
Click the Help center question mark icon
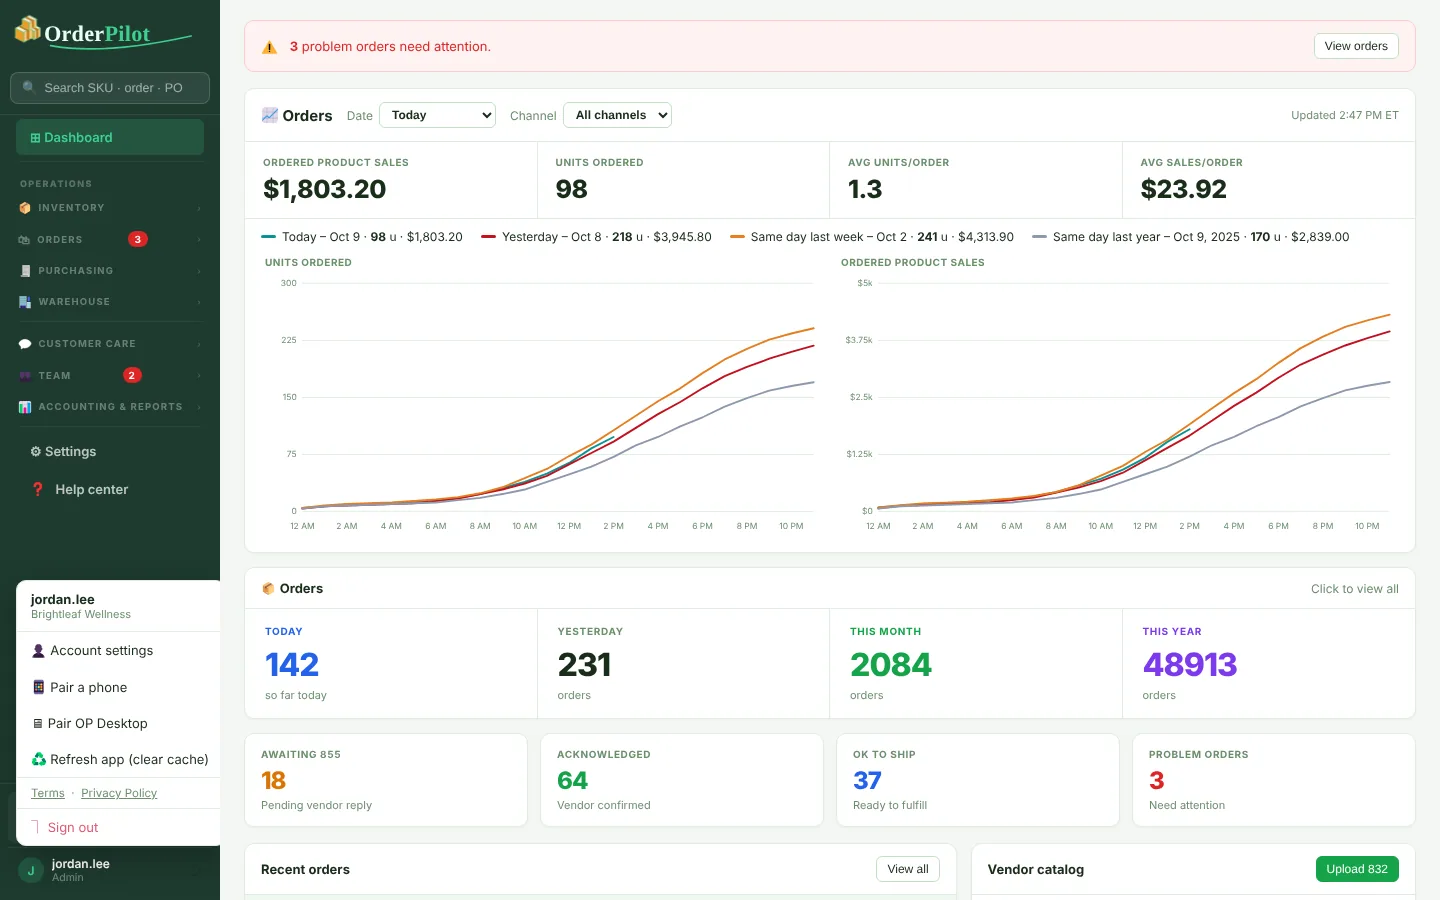click(x=38, y=490)
